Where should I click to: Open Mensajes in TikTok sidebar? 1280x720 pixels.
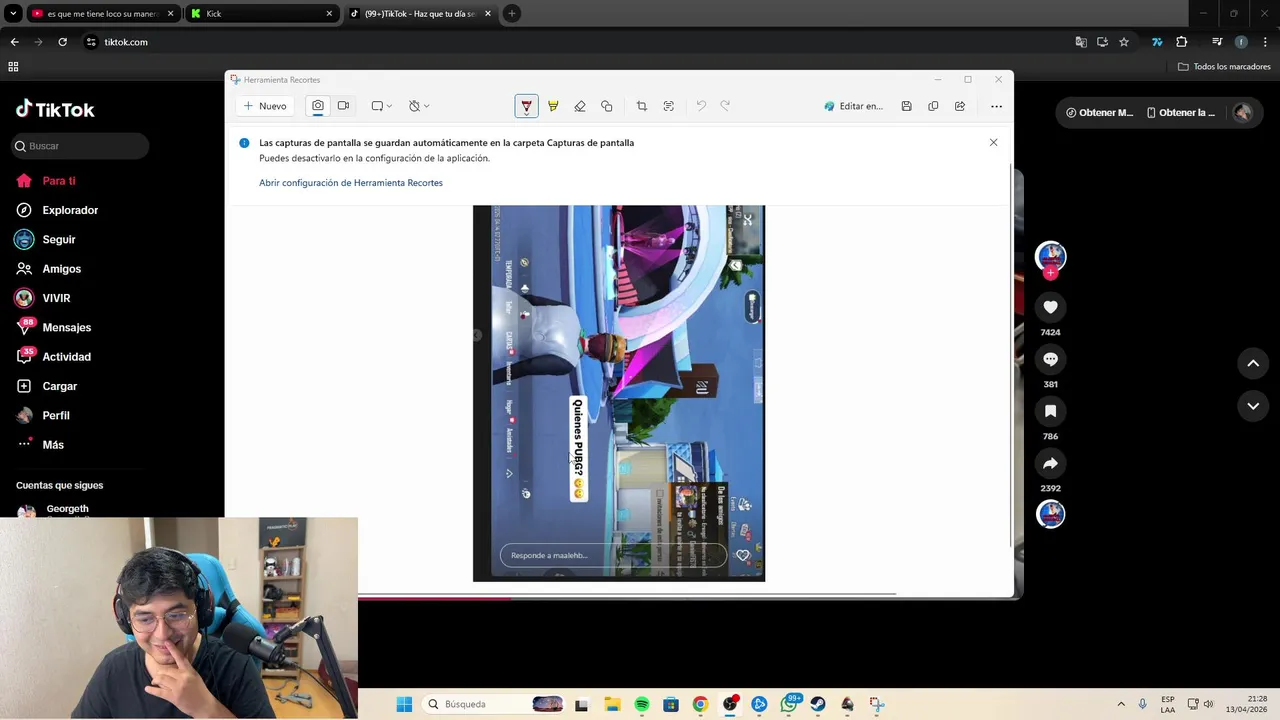pyautogui.click(x=54, y=327)
